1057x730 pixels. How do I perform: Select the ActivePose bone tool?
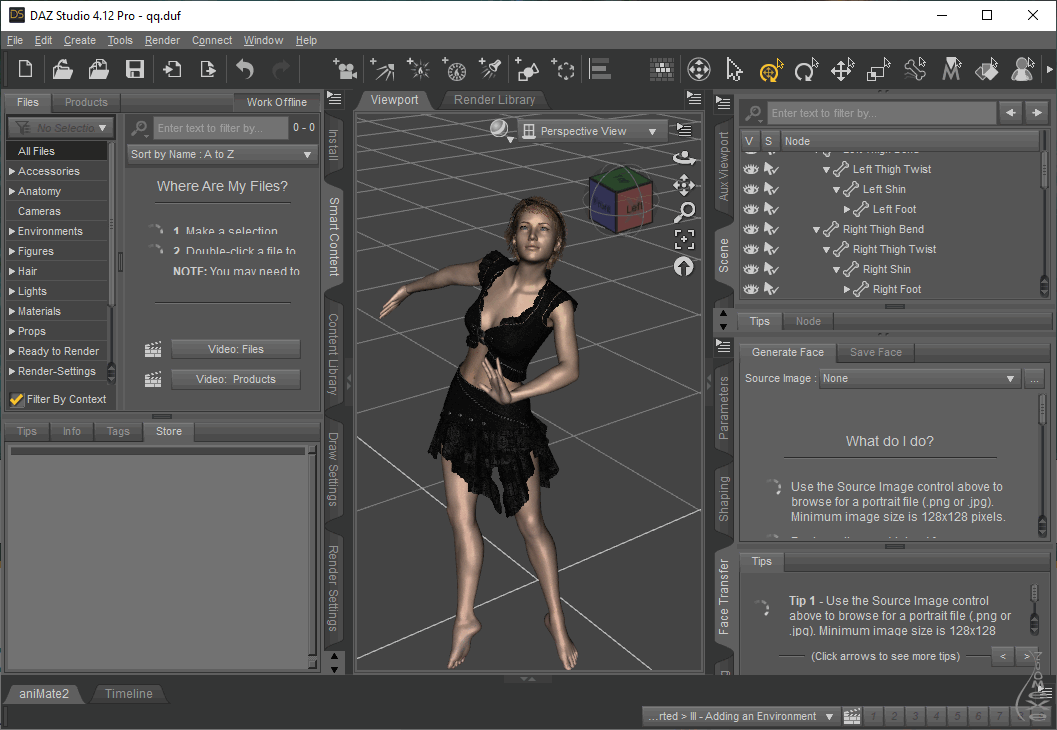point(915,69)
